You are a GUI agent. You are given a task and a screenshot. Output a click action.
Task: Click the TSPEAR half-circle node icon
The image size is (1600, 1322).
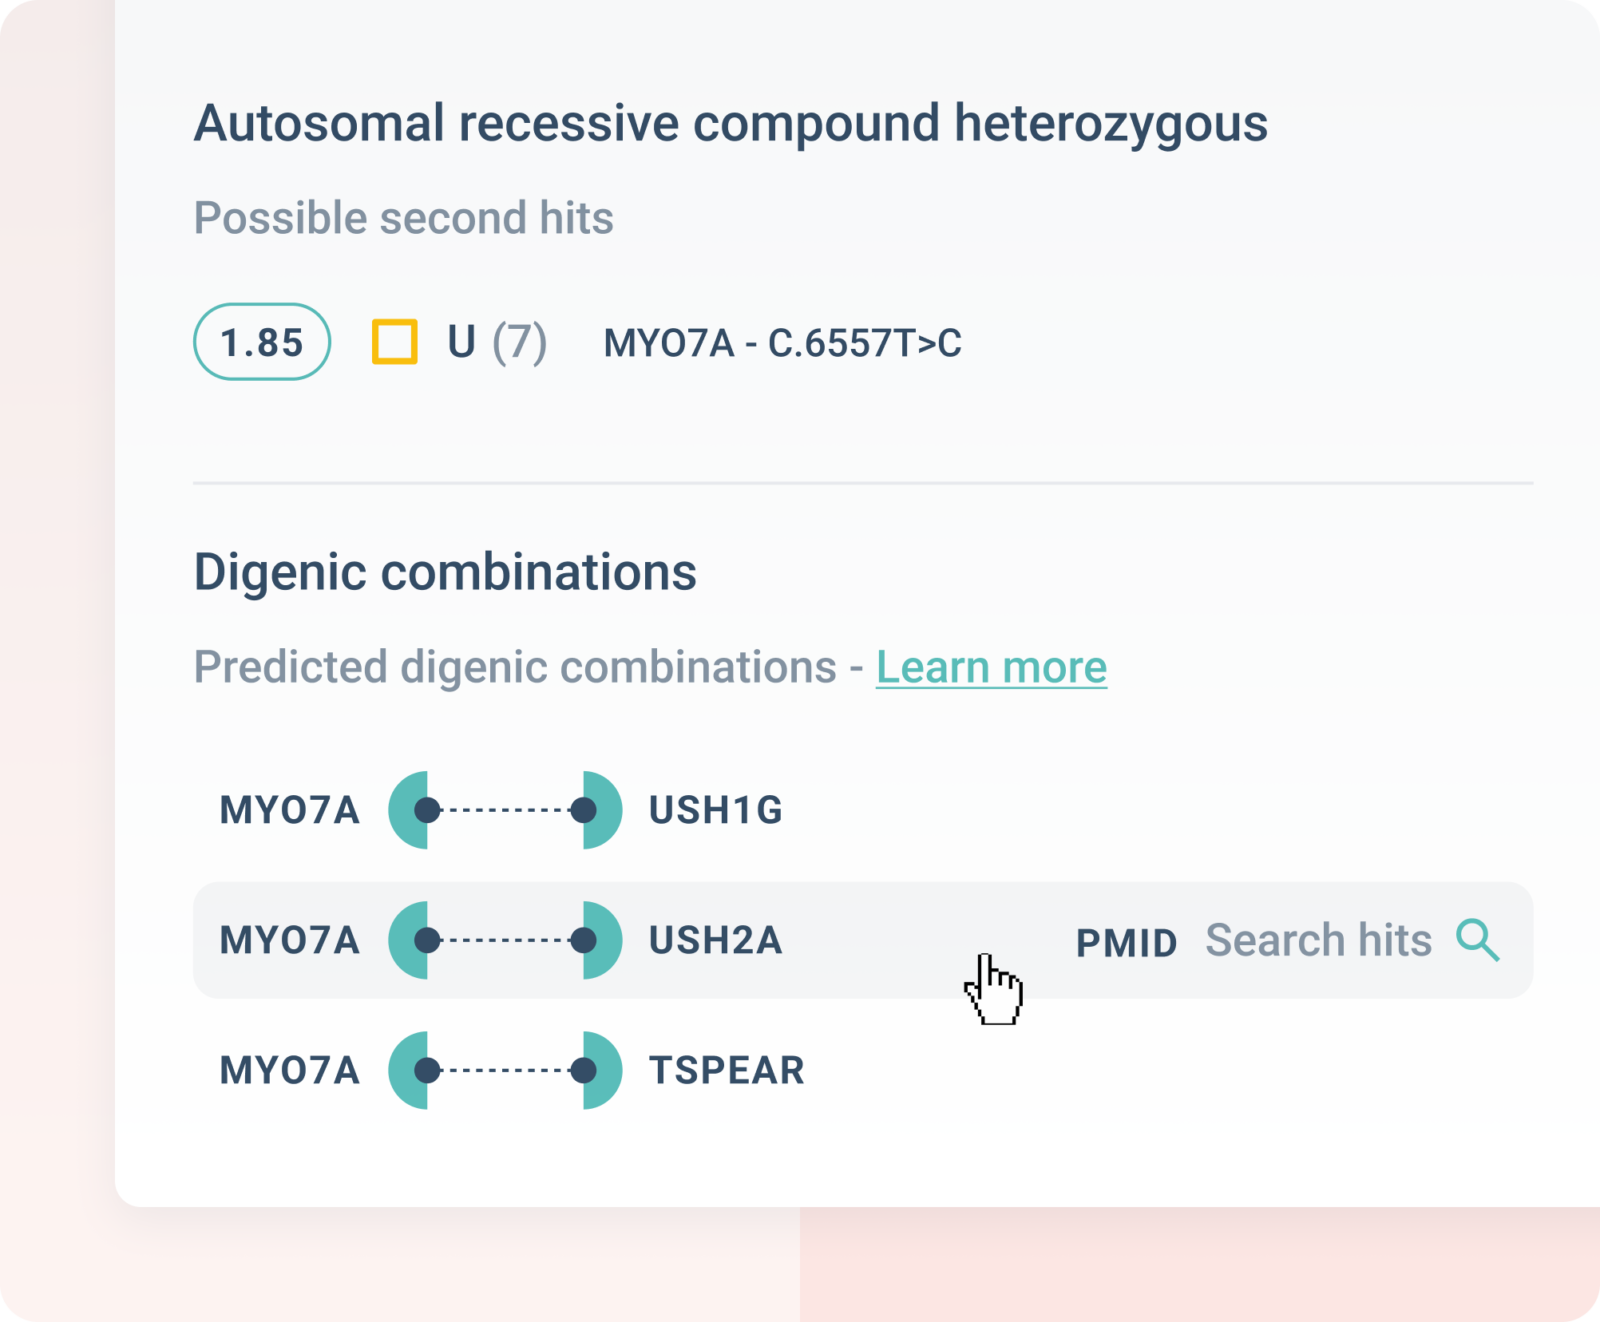pyautogui.click(x=603, y=1070)
